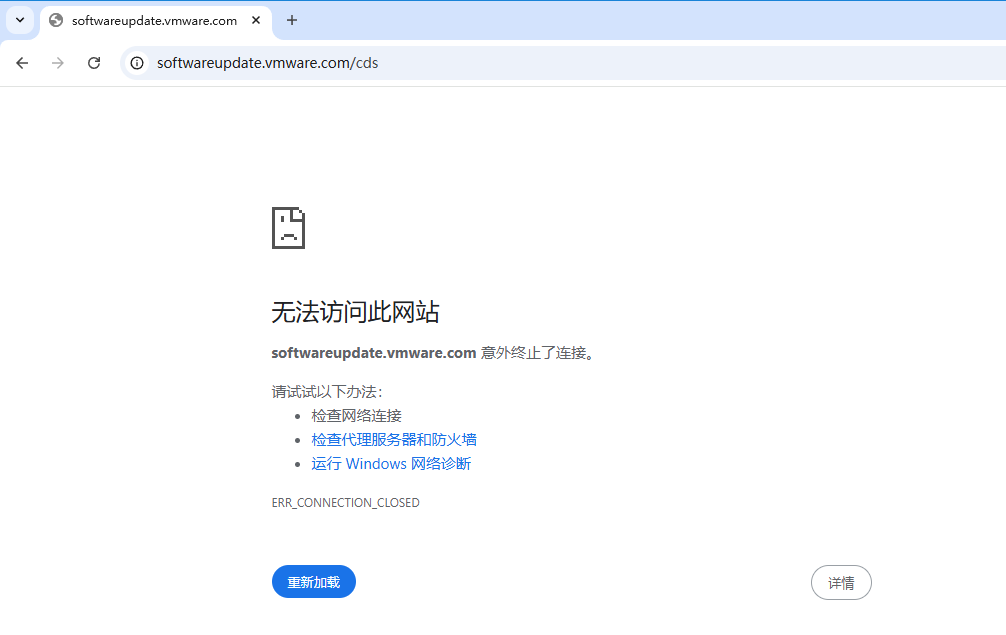Click the 请试试以下办法 text line

pyautogui.click(x=326, y=391)
